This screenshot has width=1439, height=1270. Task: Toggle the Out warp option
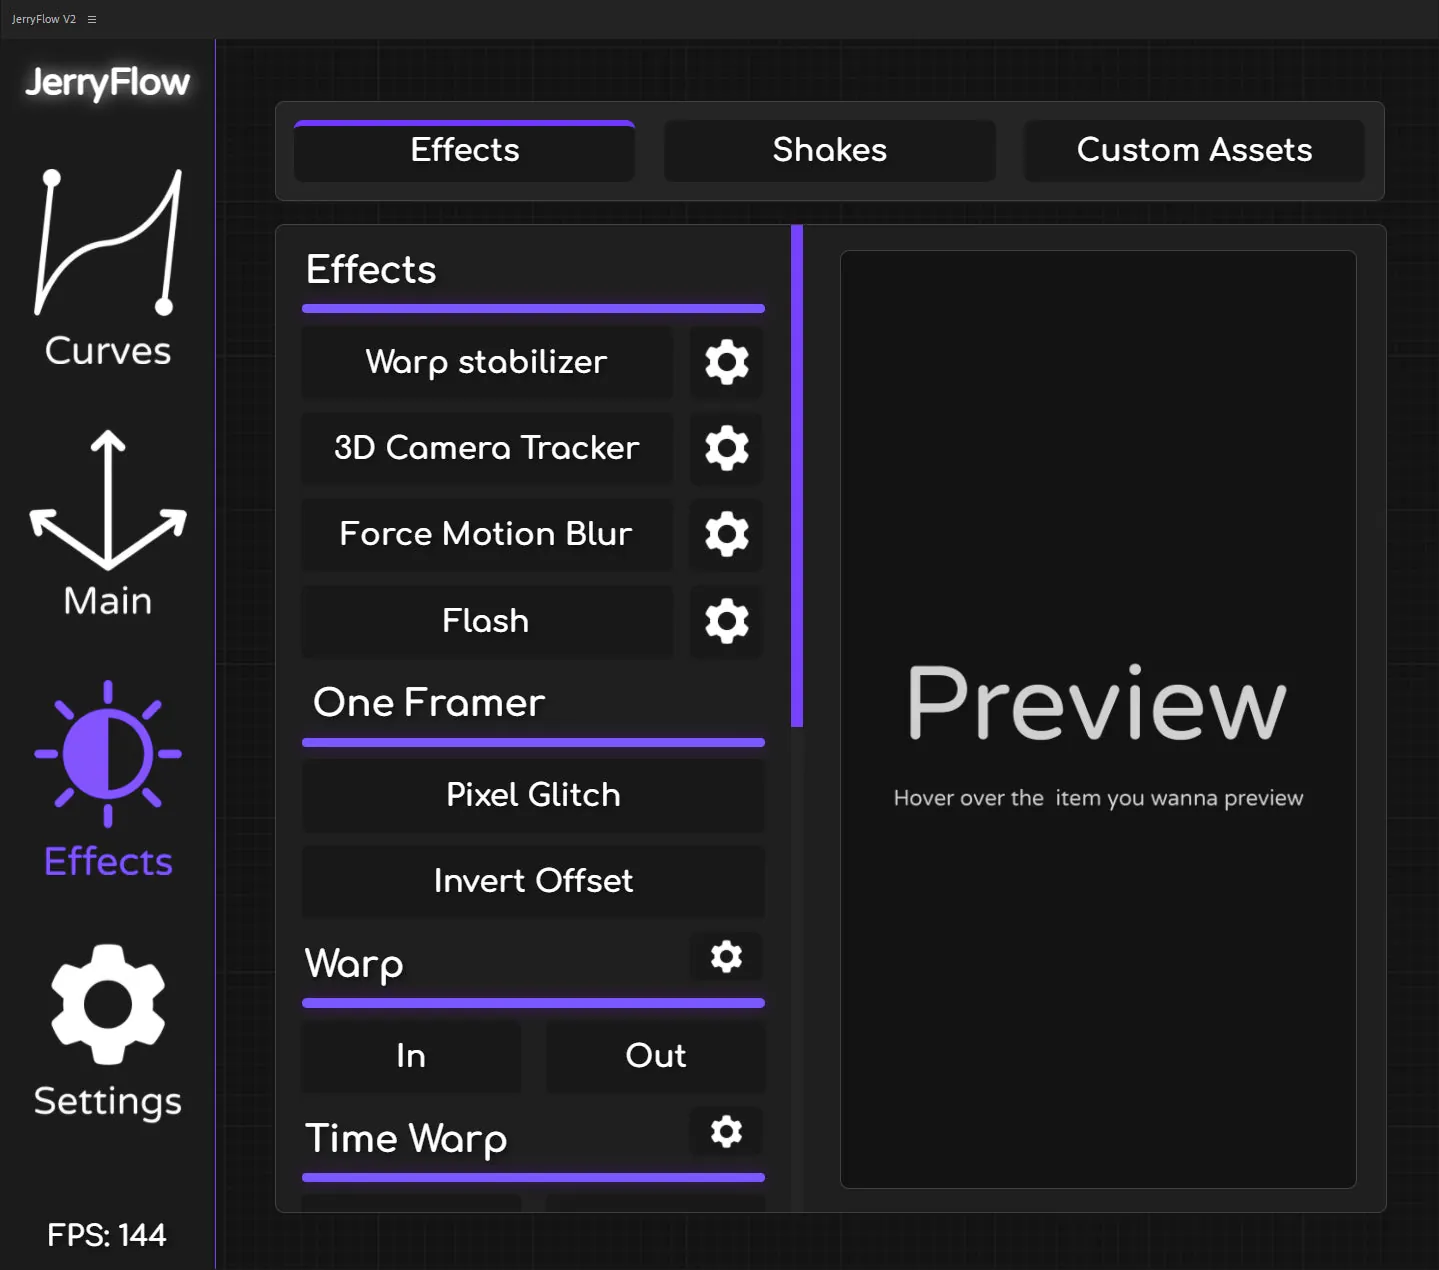click(655, 1056)
